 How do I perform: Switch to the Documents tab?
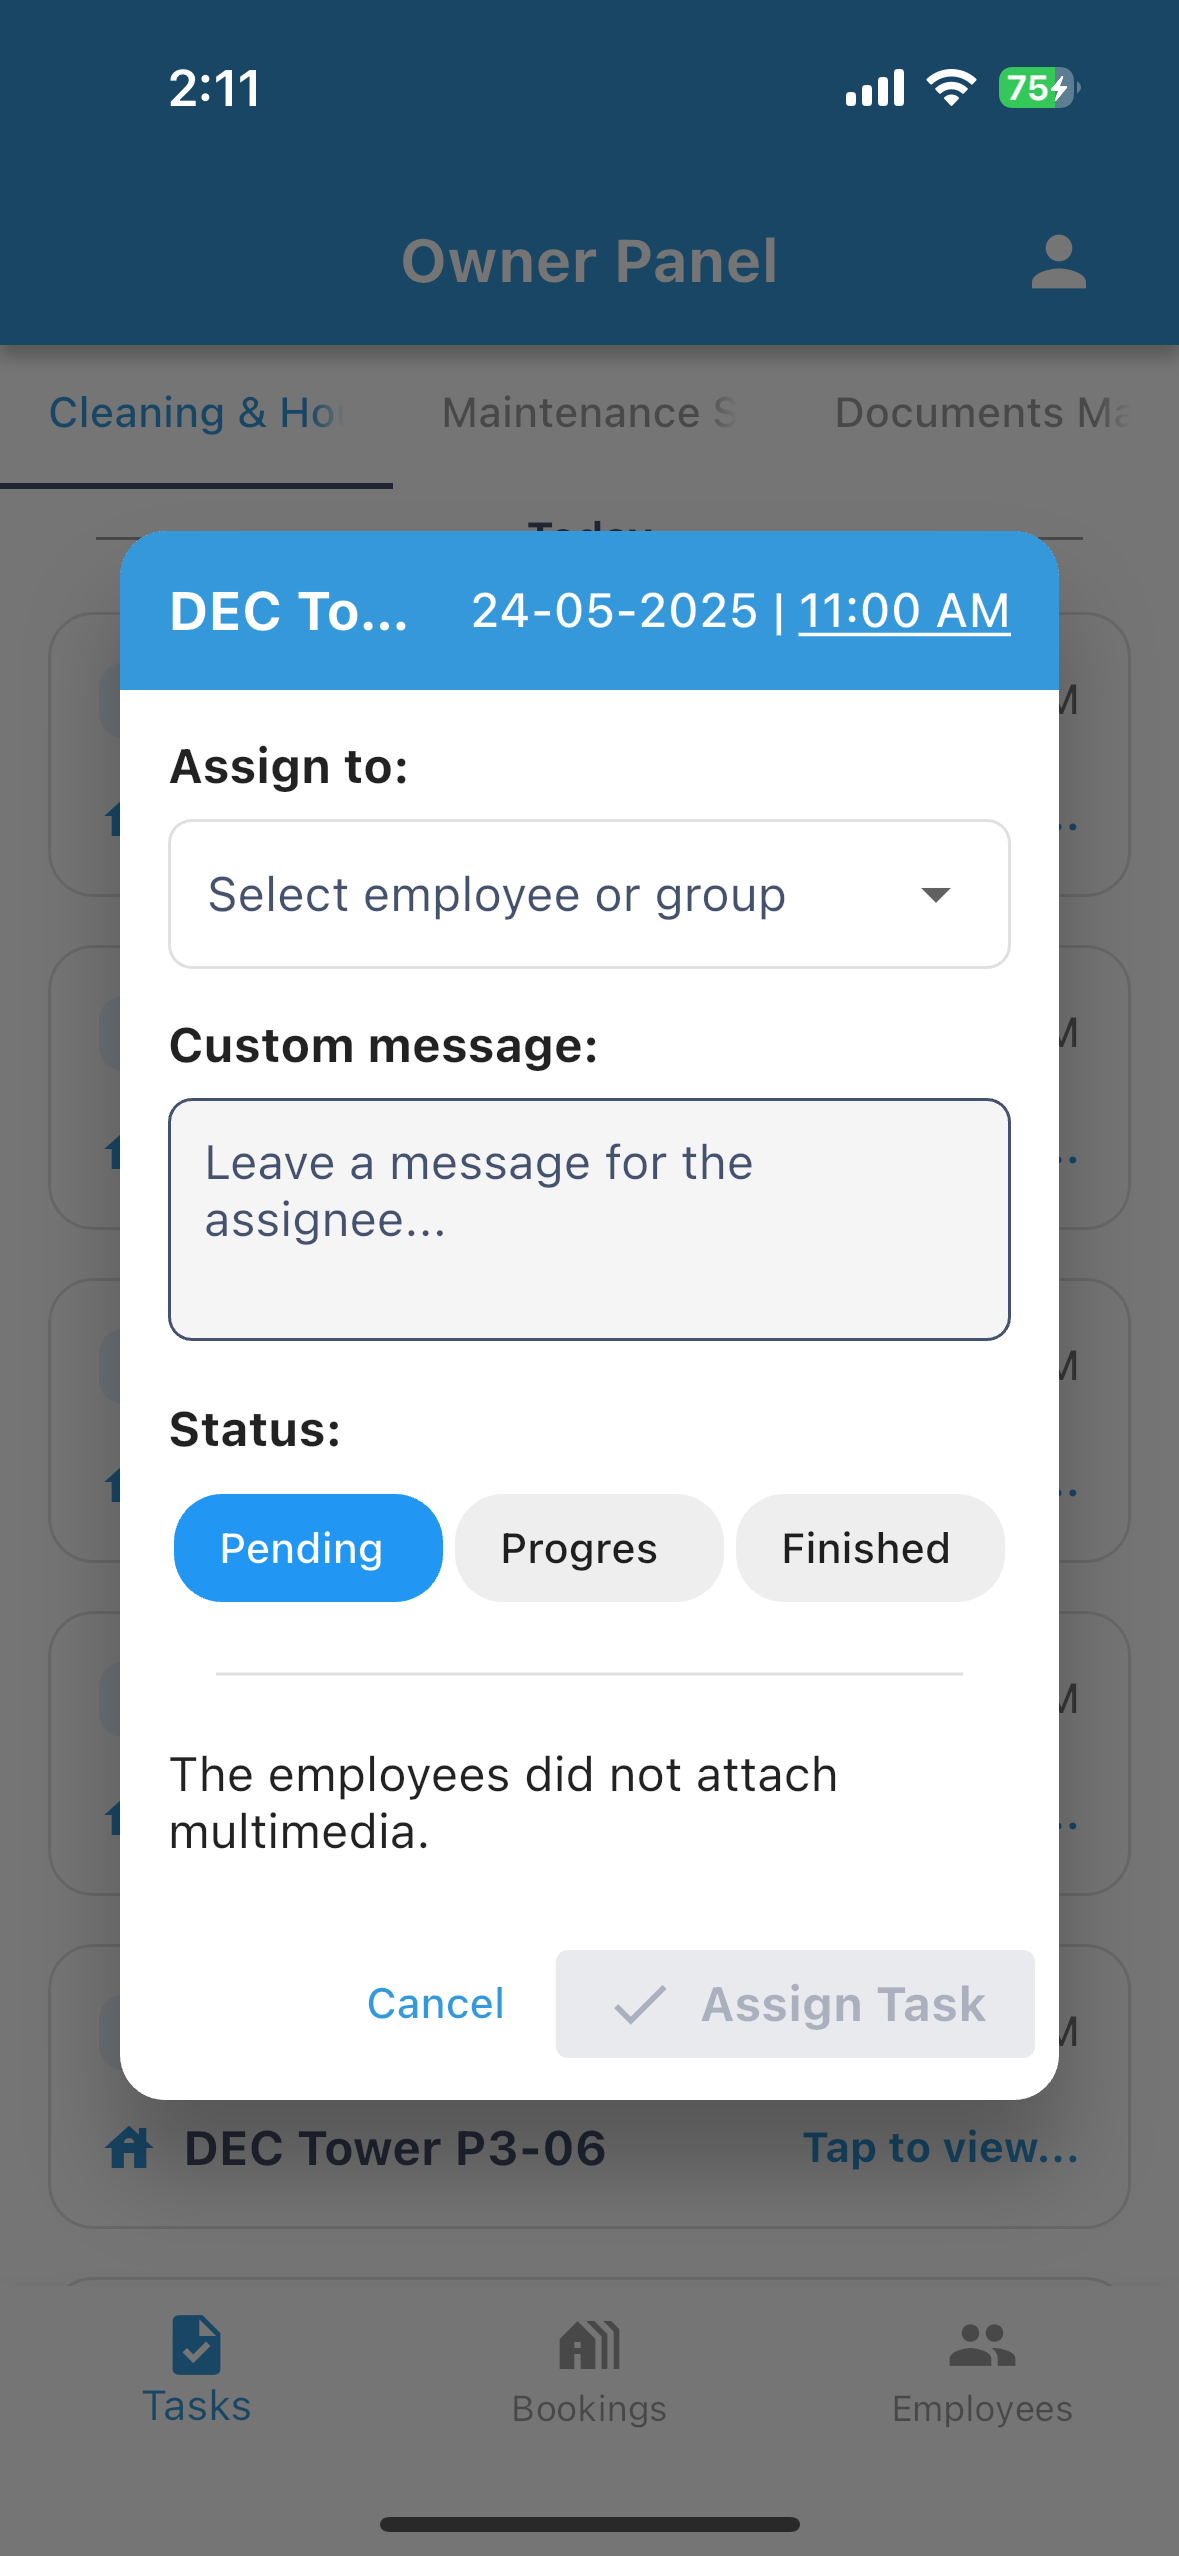(983, 413)
